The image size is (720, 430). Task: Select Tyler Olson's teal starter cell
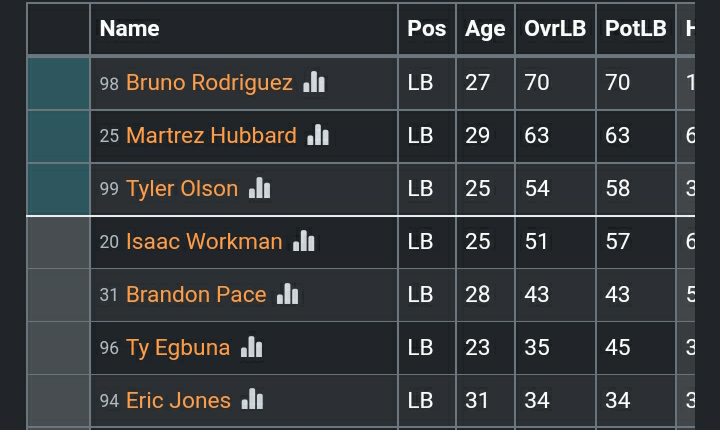(x=58, y=188)
